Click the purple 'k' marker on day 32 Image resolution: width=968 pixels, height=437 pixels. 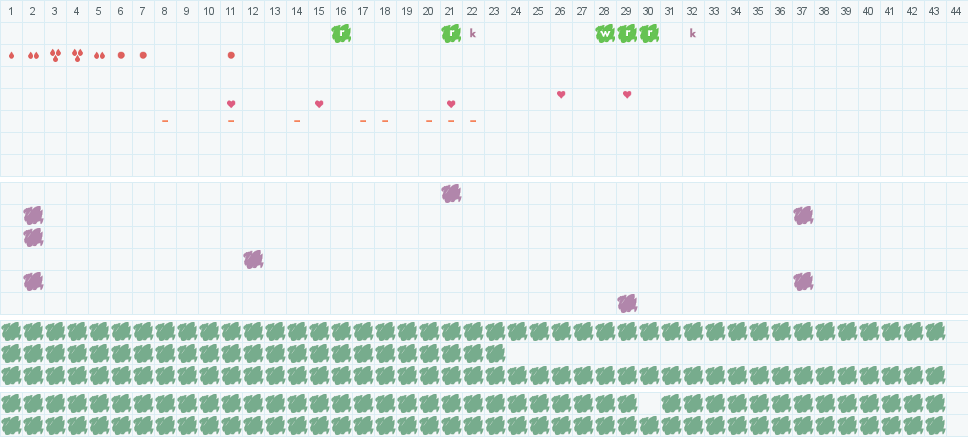(x=692, y=33)
